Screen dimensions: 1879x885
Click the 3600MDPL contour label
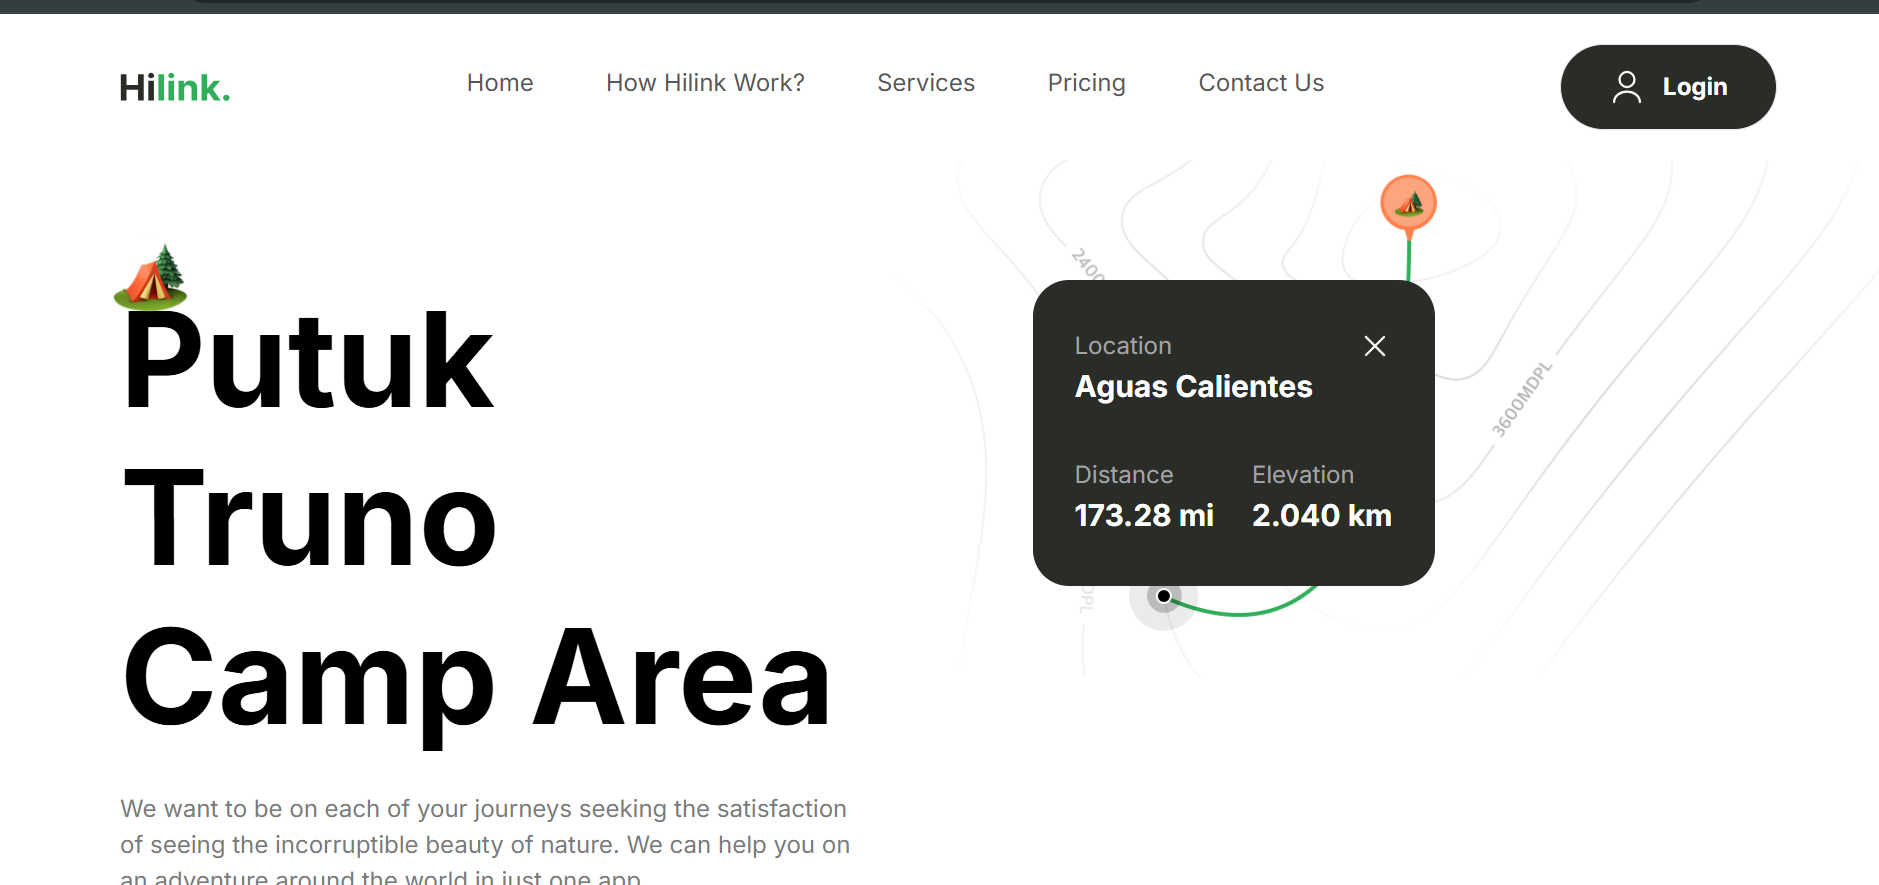[x=1521, y=399]
